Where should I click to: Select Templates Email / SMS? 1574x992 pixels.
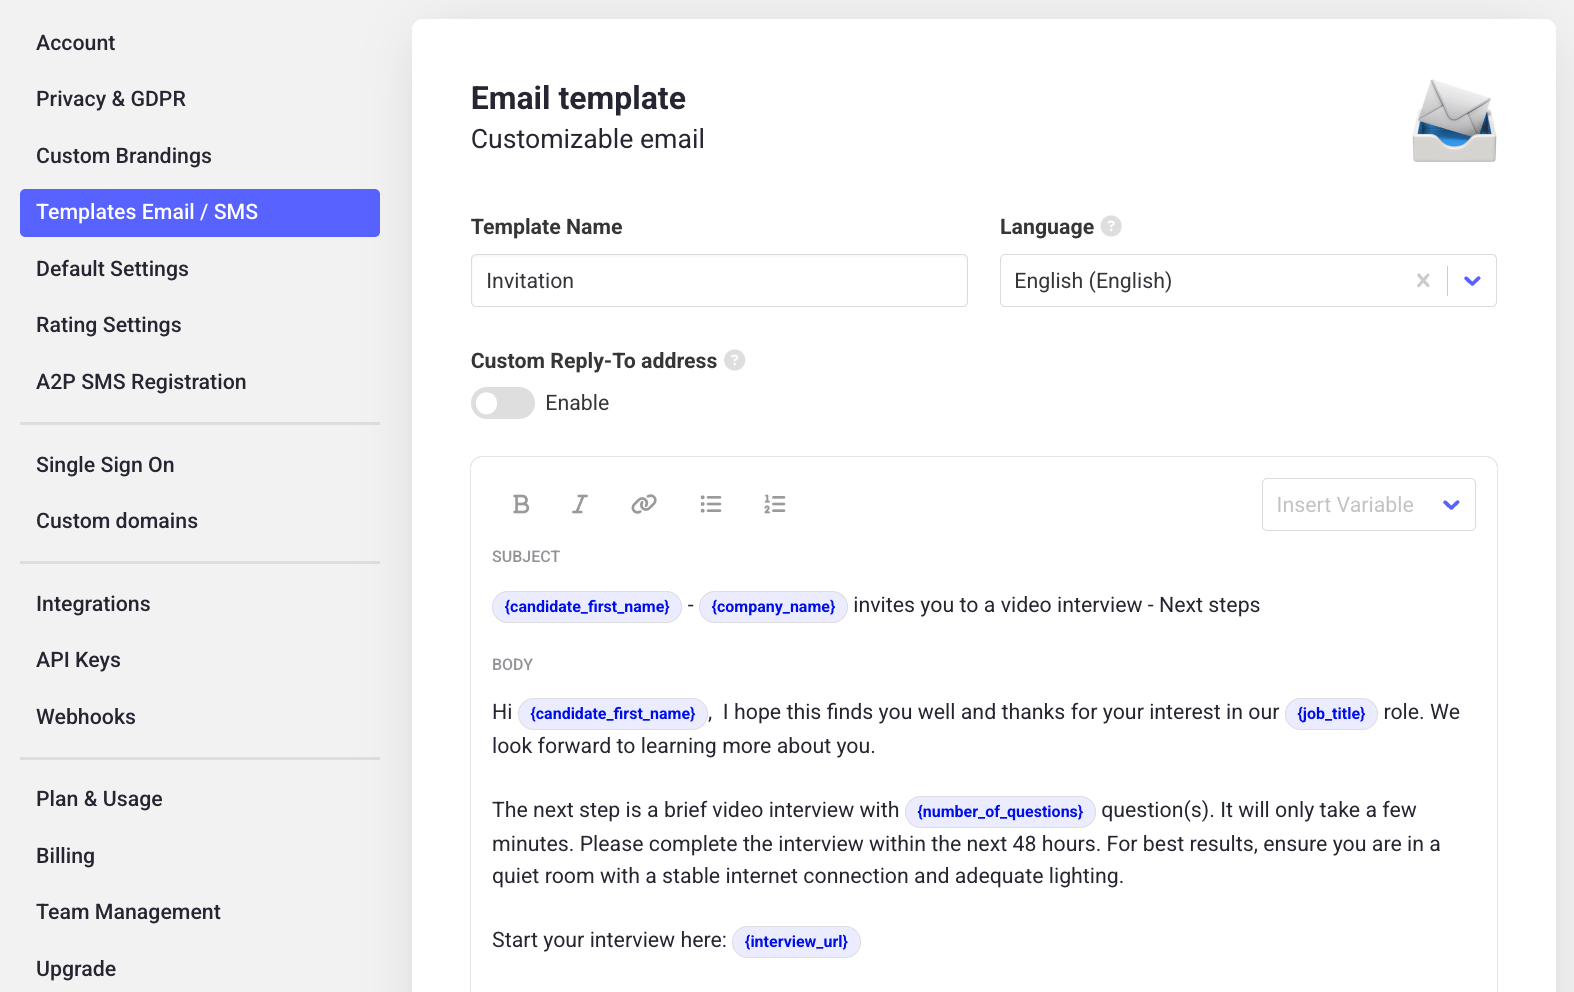[200, 213]
